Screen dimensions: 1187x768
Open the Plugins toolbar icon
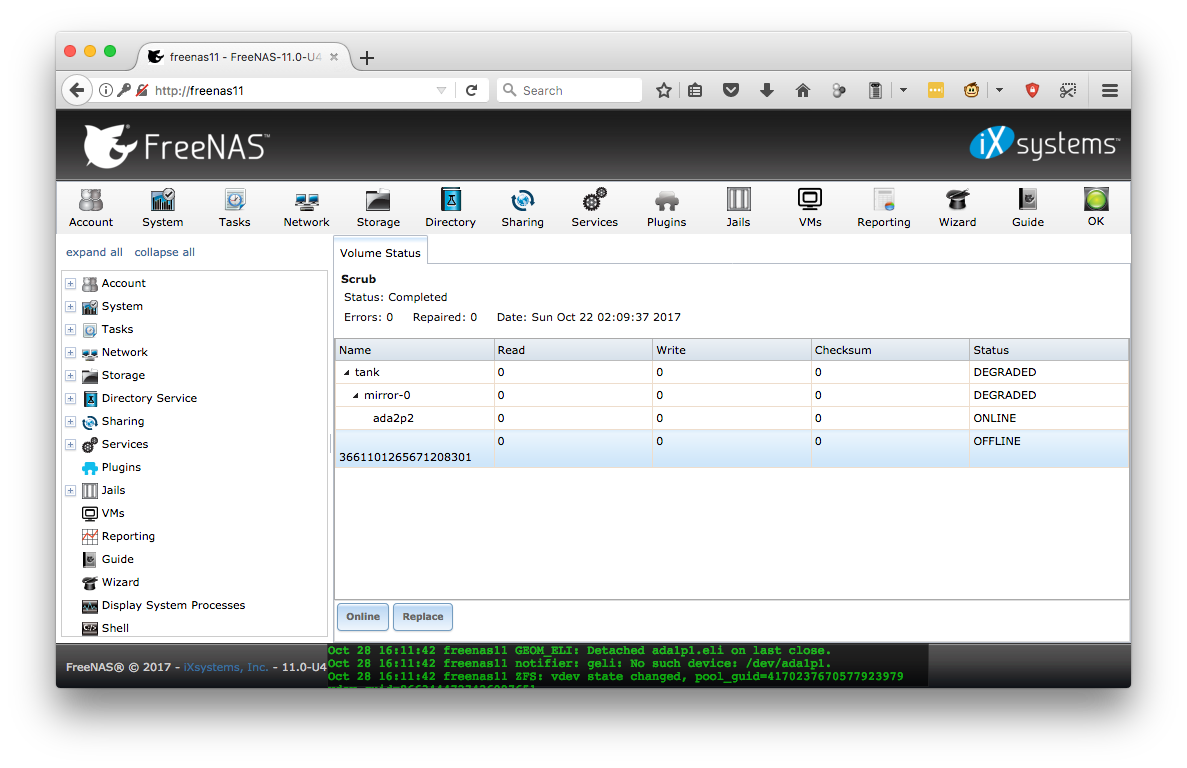coord(666,207)
